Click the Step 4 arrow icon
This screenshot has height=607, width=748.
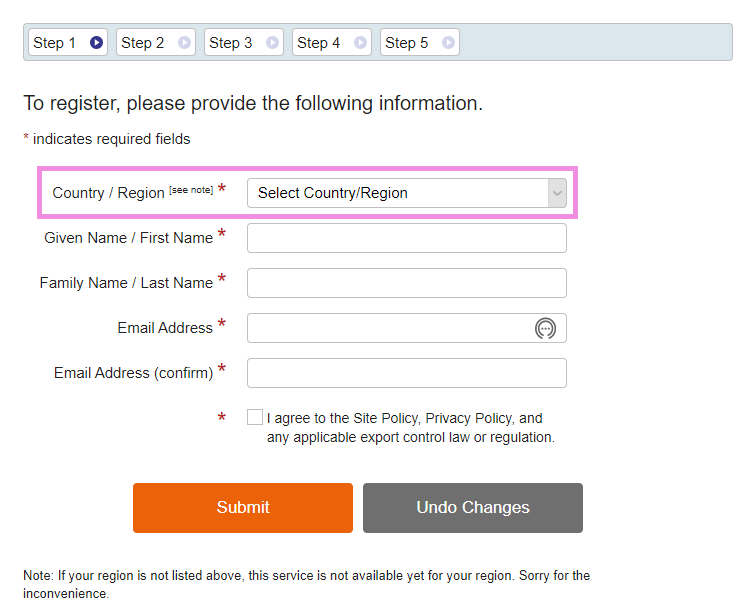click(x=360, y=43)
